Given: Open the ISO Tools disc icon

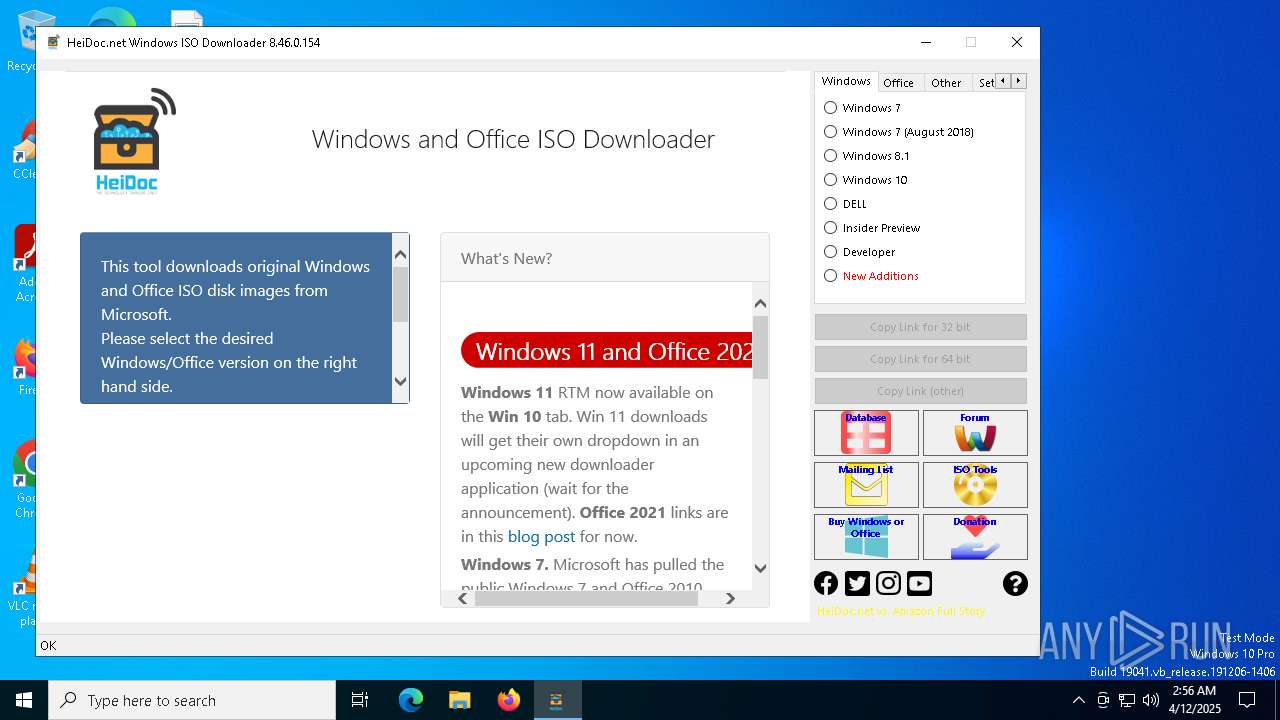Looking at the screenshot, I should [x=975, y=485].
